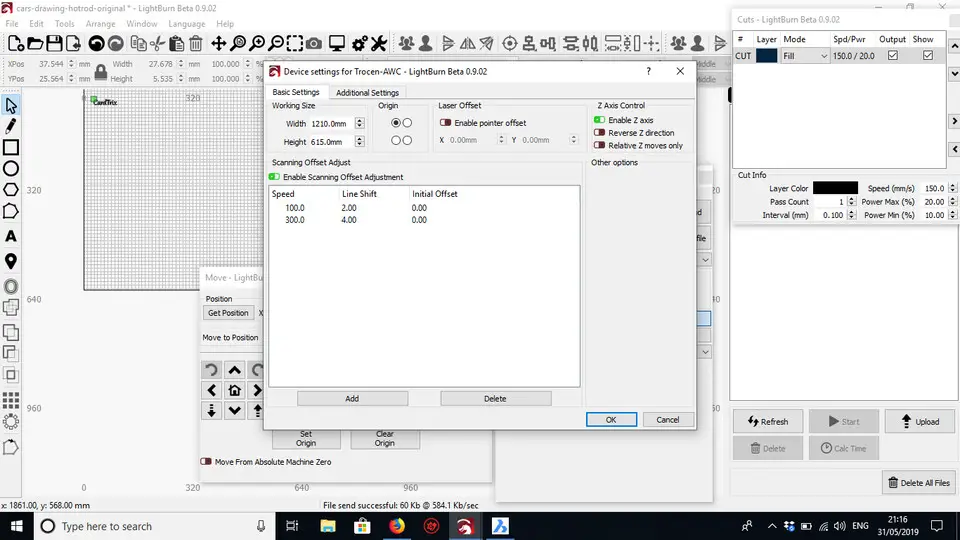
Task: Adjust Working Size Height spinner arrows
Action: click(359, 141)
